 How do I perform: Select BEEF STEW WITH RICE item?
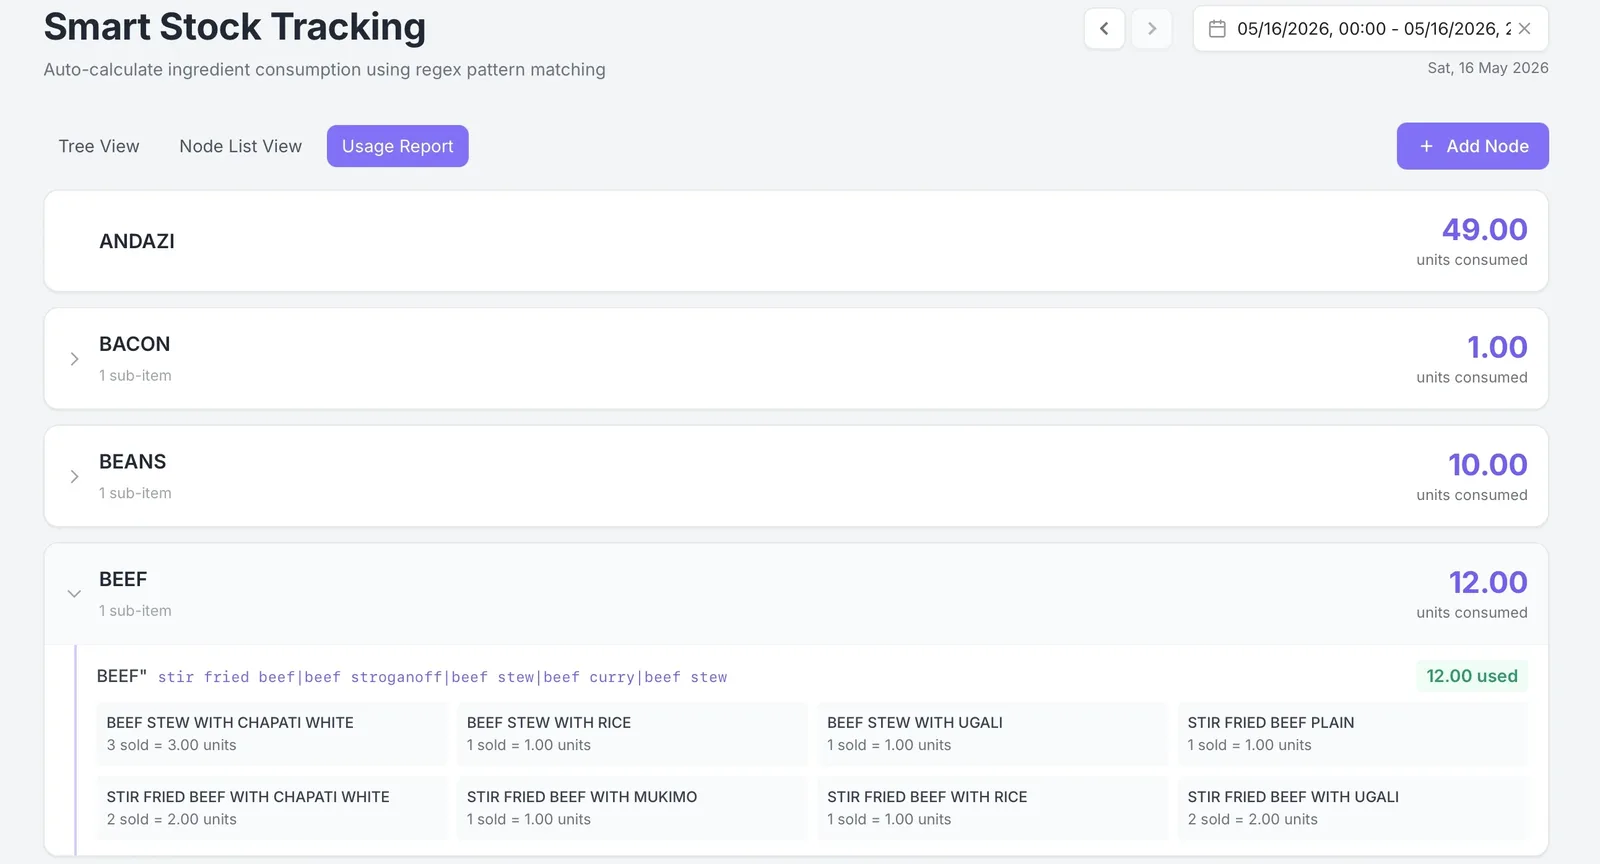tap(631, 734)
